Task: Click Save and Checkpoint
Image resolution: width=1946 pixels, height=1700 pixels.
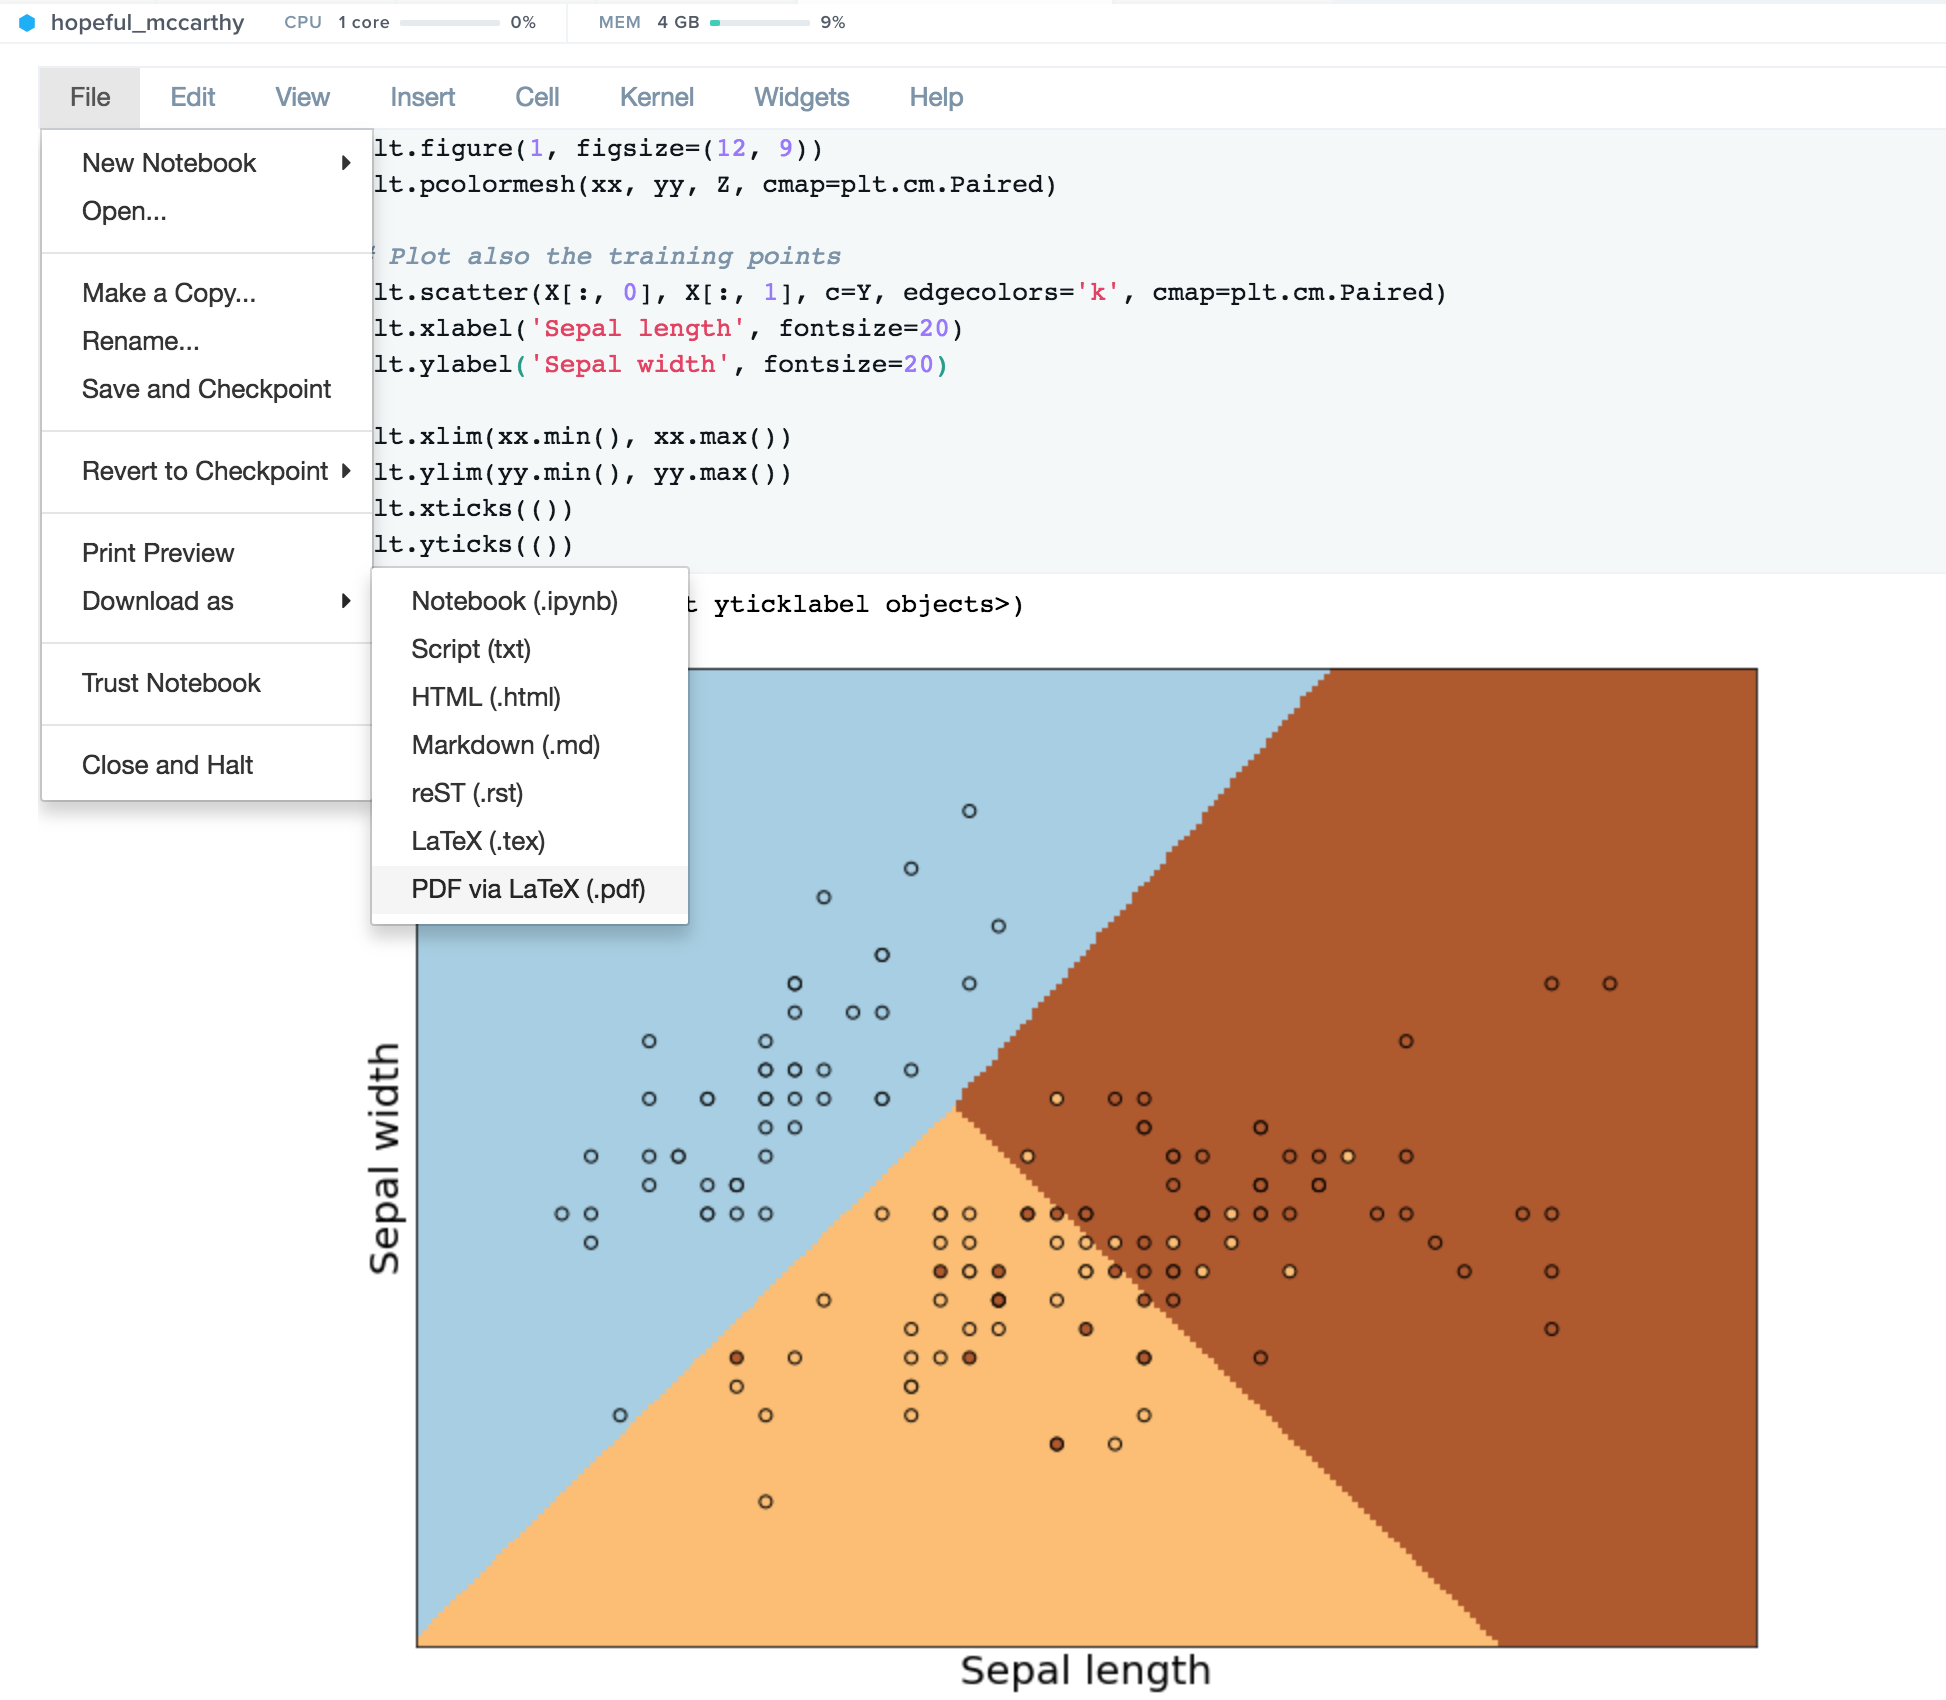Action: pyautogui.click(x=206, y=389)
